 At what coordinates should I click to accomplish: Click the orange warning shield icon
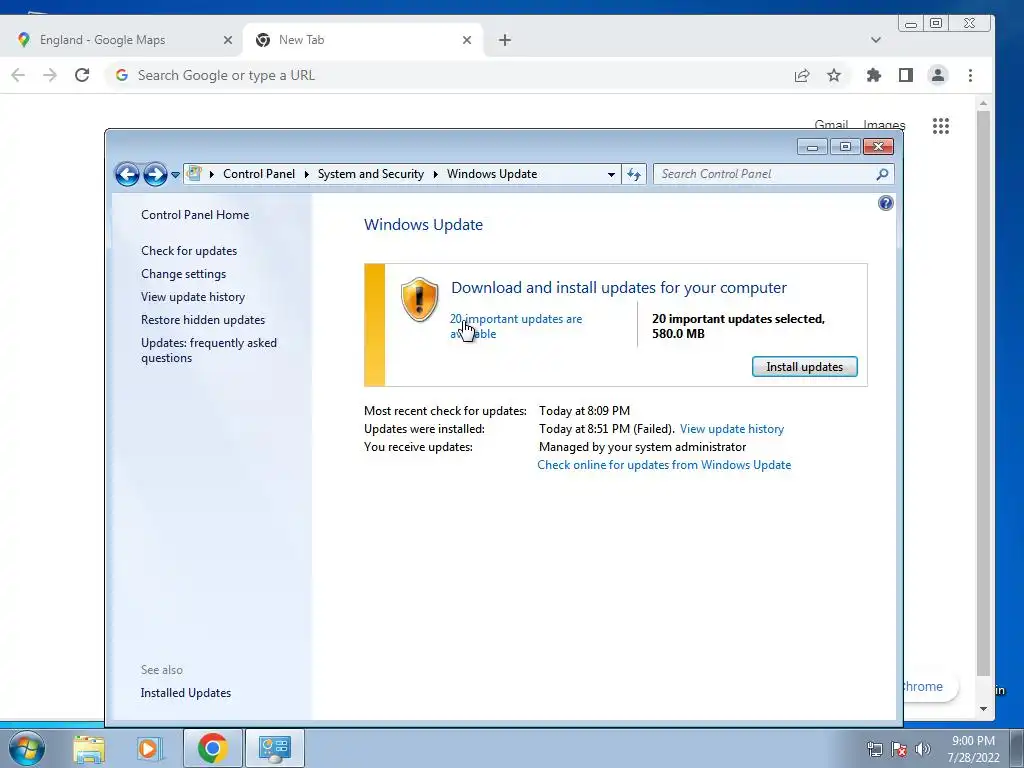(419, 299)
